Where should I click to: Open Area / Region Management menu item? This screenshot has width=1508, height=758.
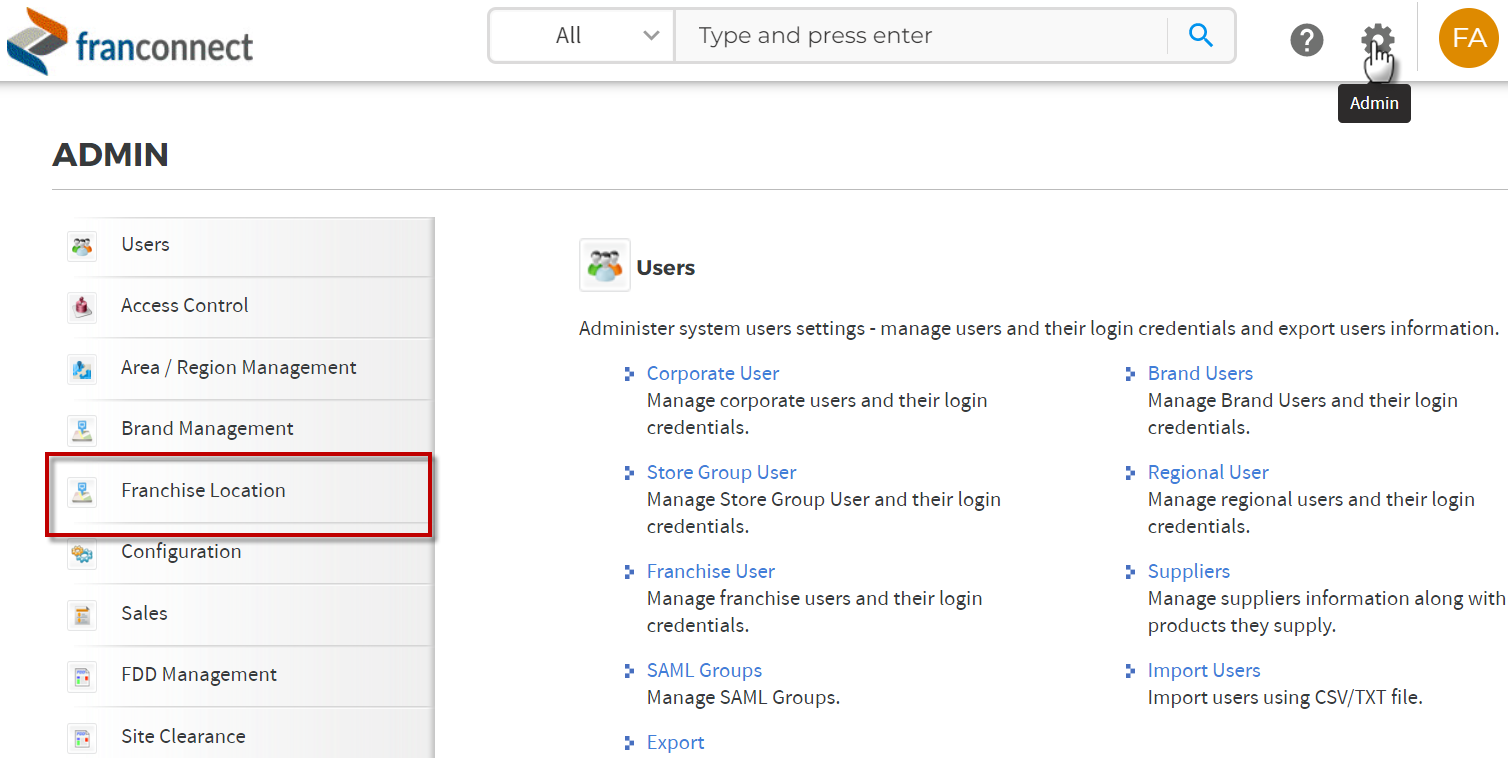(240, 368)
